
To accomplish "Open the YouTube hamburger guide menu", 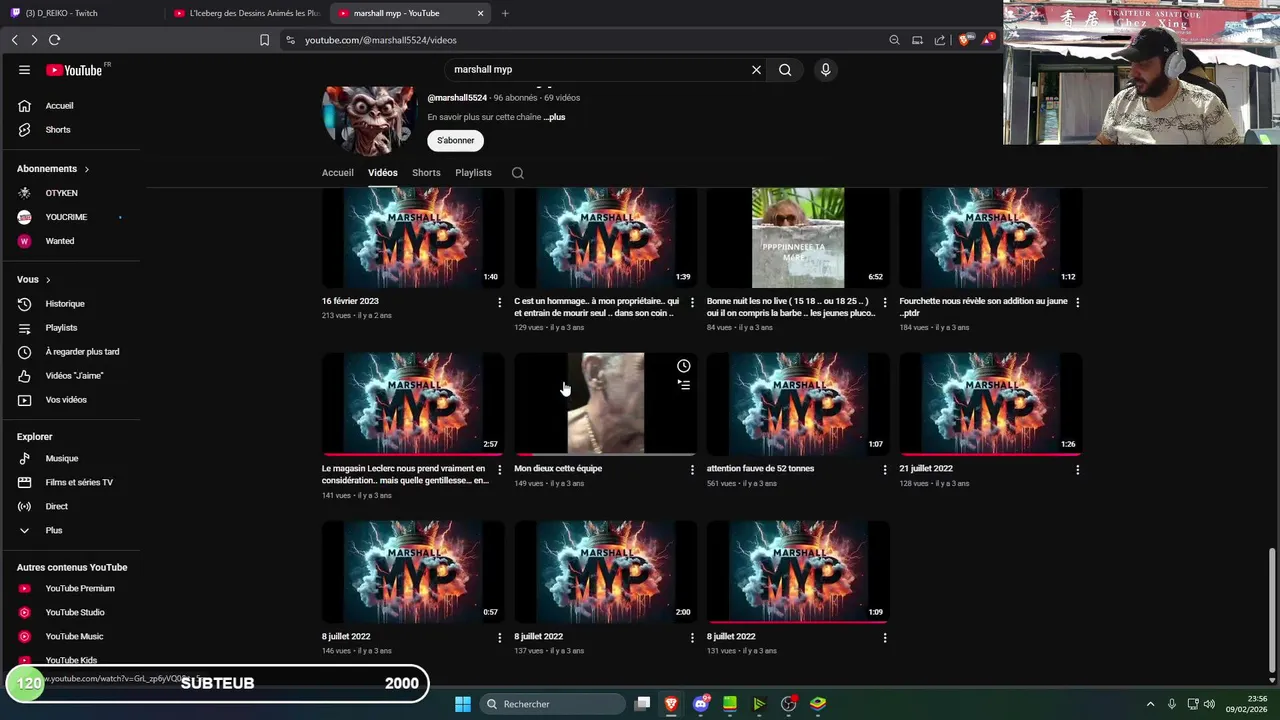I will 24,70.
